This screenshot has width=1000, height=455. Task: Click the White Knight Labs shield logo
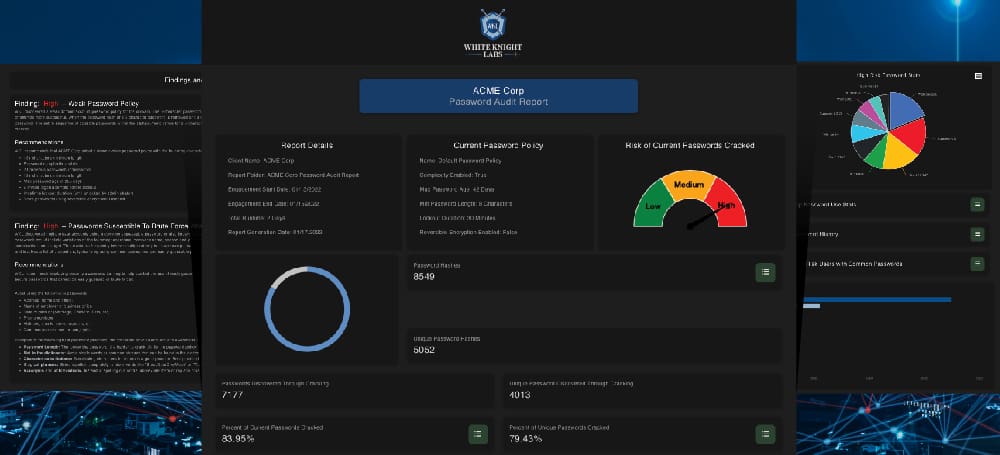tap(492, 25)
